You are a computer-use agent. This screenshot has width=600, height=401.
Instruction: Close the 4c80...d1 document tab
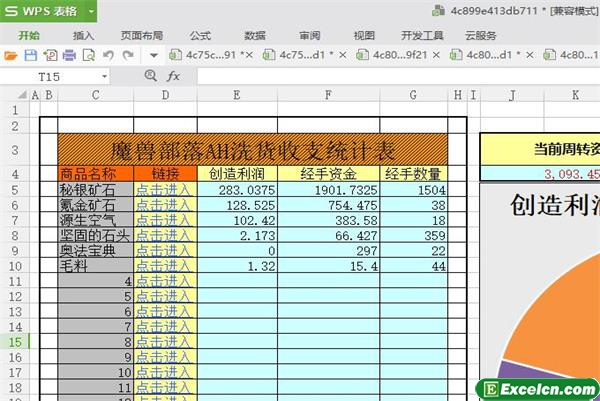[530, 55]
